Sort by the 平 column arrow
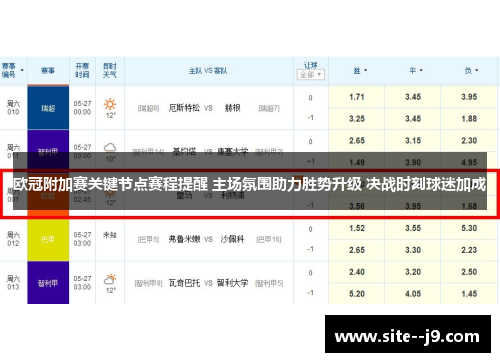Image resolution: width=500 pixels, height=362 pixels. coord(421,70)
